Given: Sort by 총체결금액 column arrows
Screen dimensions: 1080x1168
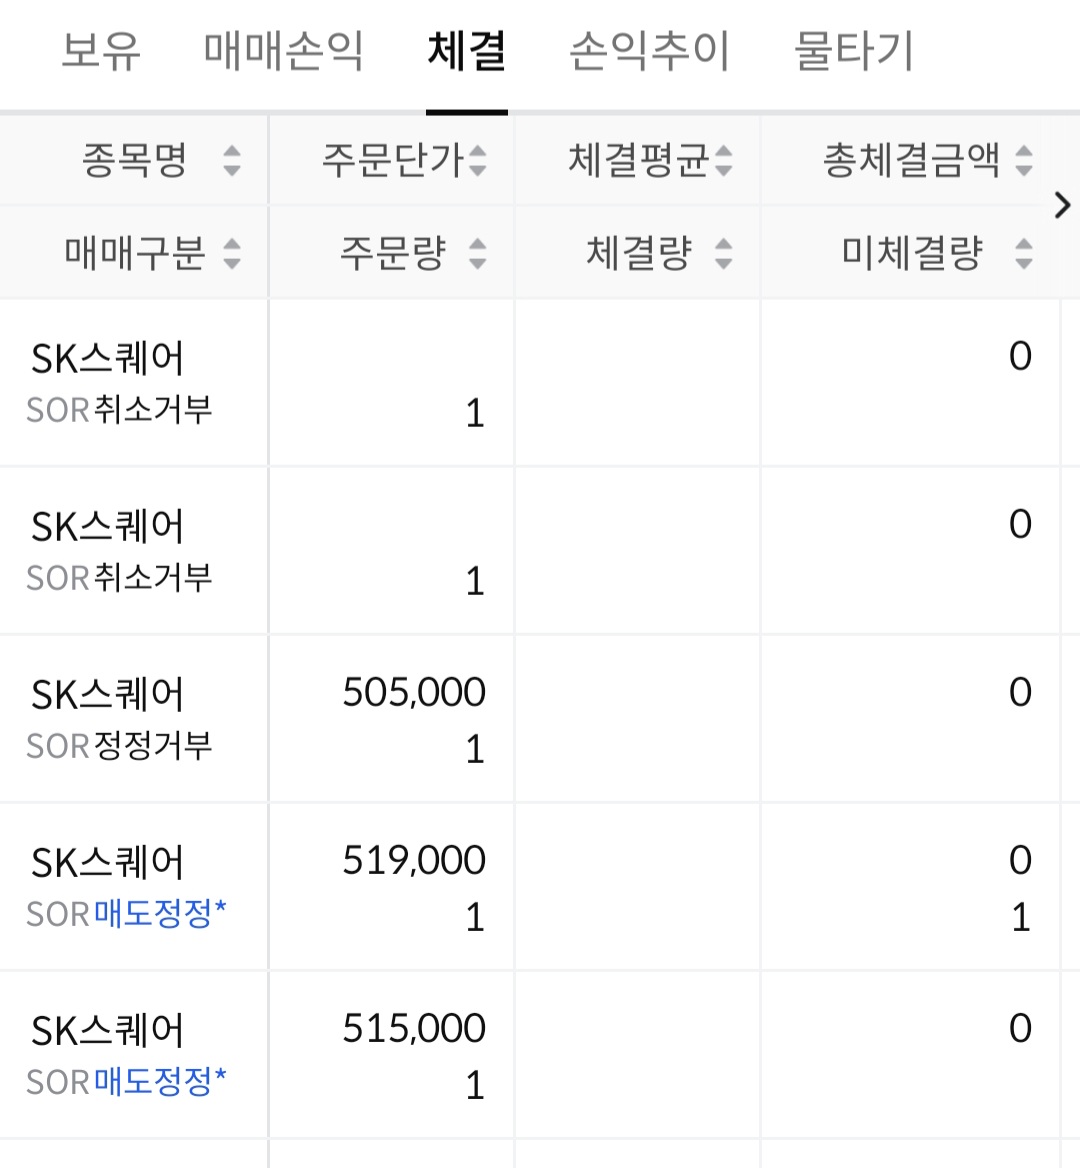Looking at the screenshot, I should 1024,160.
